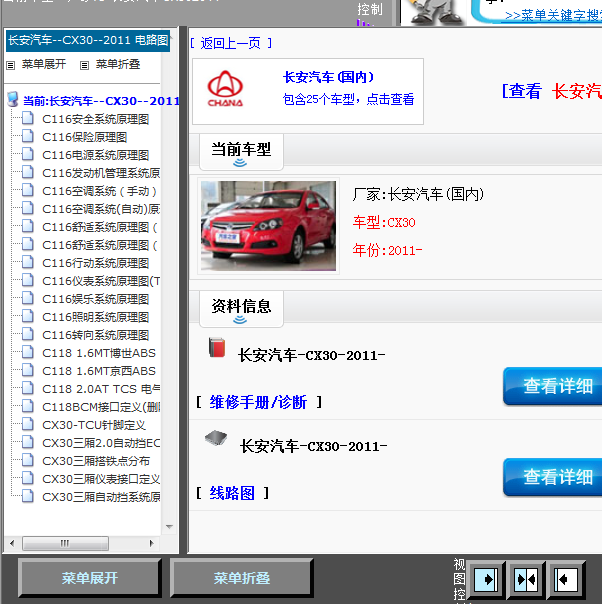Click the view control left-arrow icon
This screenshot has height=604, width=602.
click(566, 579)
